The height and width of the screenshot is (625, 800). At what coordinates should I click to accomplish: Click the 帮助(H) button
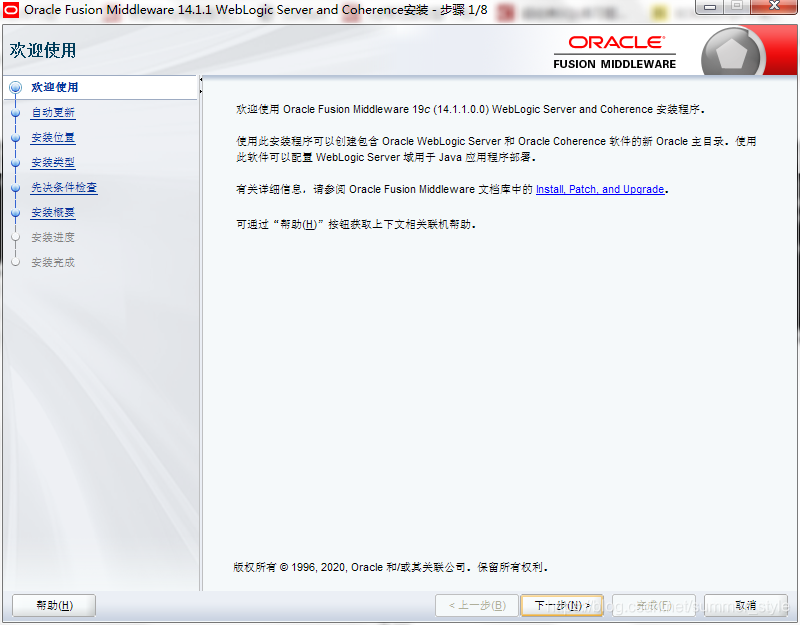click(54, 606)
